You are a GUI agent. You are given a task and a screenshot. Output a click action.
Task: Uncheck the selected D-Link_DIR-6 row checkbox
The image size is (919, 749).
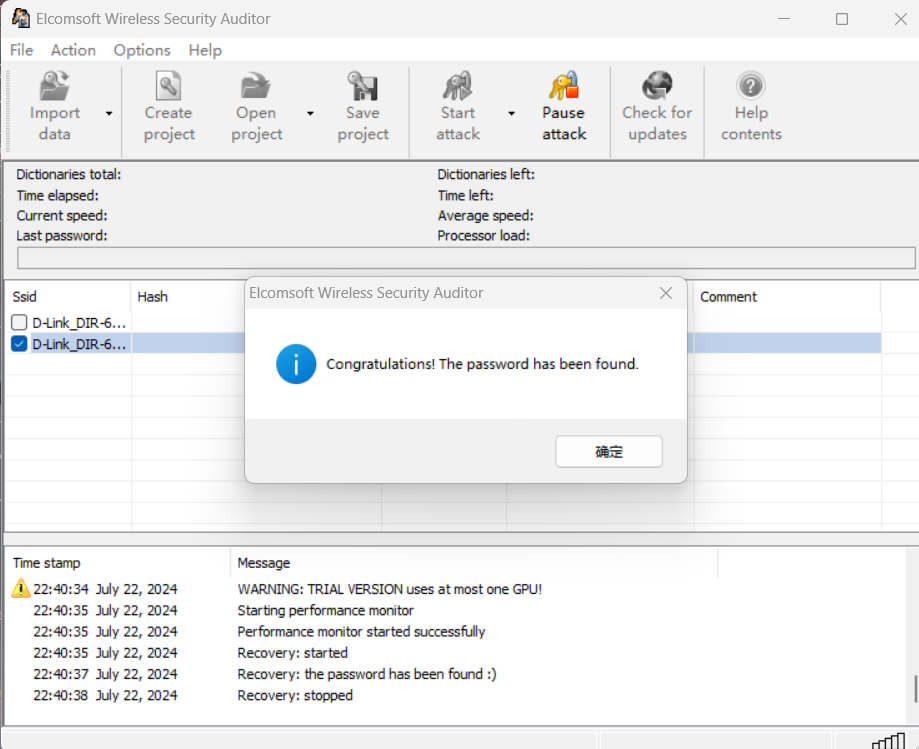click(x=19, y=343)
